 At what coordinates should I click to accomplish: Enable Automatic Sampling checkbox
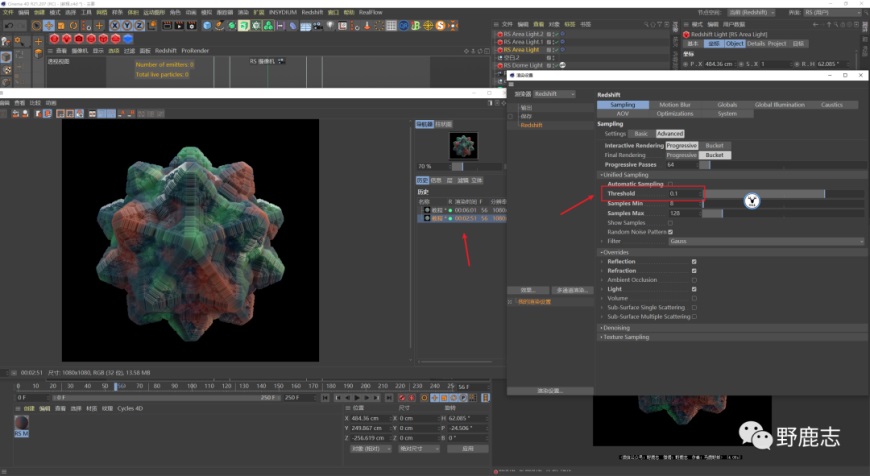pyautogui.click(x=670, y=184)
